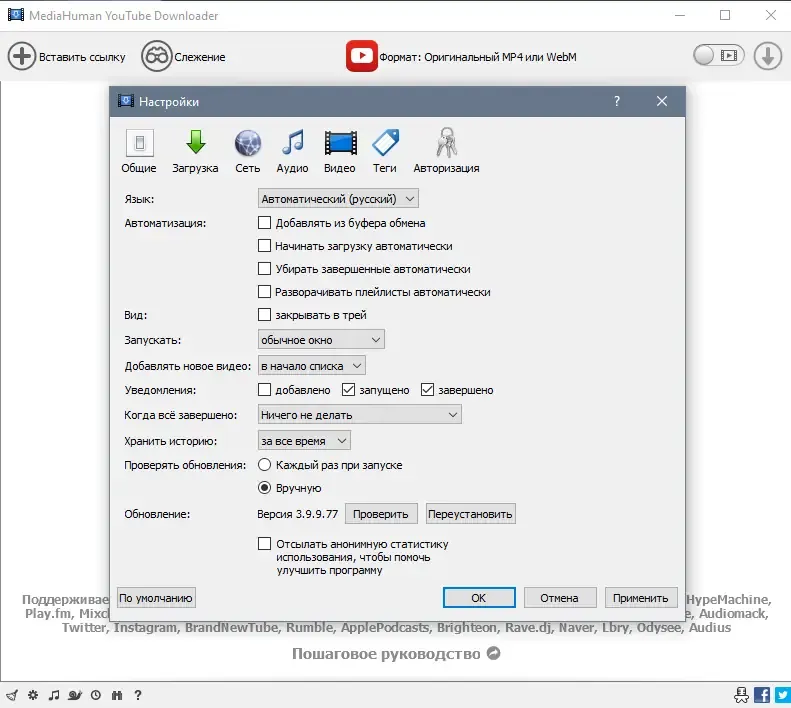Viewport: 791px width, 708px height.
Task: Click the 'Вставить ссылку' label
Action: pyautogui.click(x=82, y=57)
